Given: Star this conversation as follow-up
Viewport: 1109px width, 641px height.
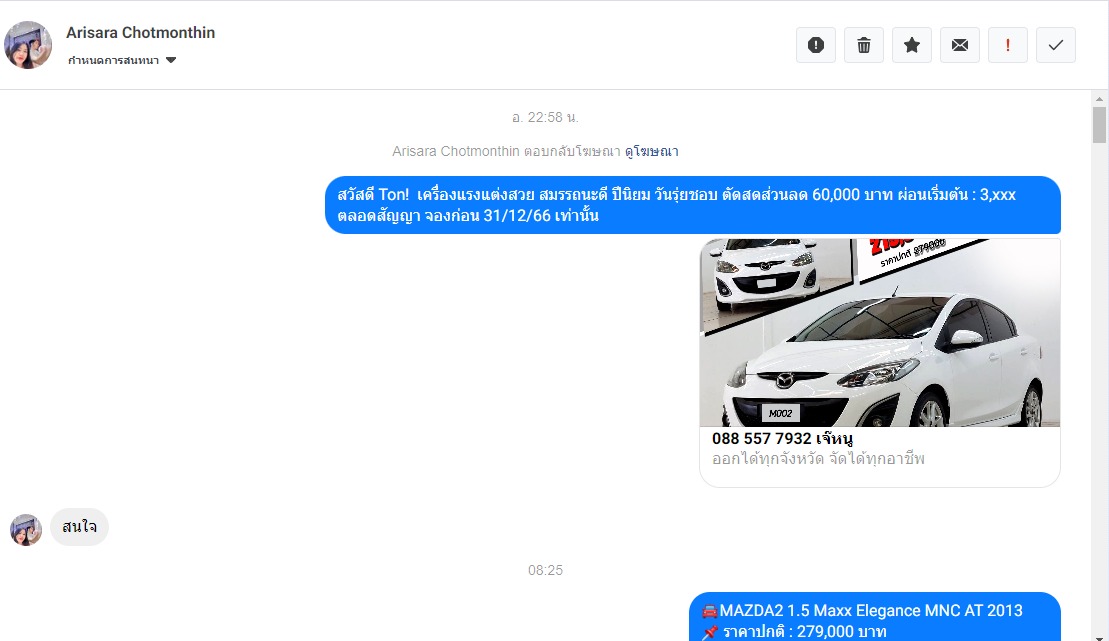Looking at the screenshot, I should (912, 45).
